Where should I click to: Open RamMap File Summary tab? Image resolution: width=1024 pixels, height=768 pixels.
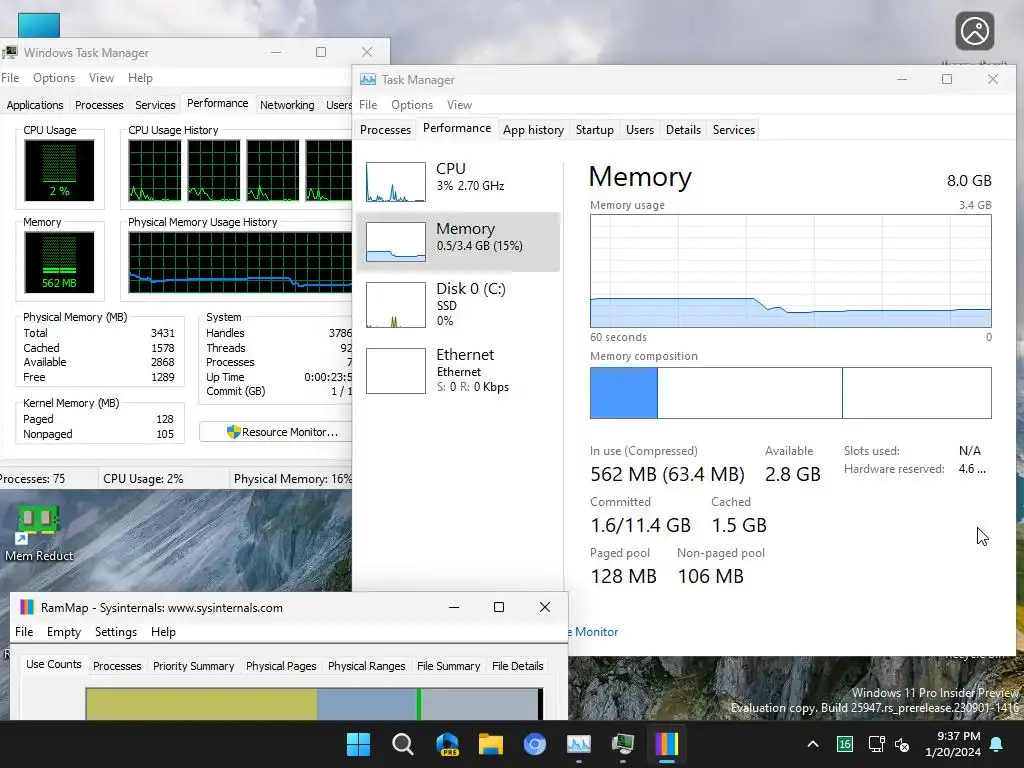pyautogui.click(x=448, y=665)
